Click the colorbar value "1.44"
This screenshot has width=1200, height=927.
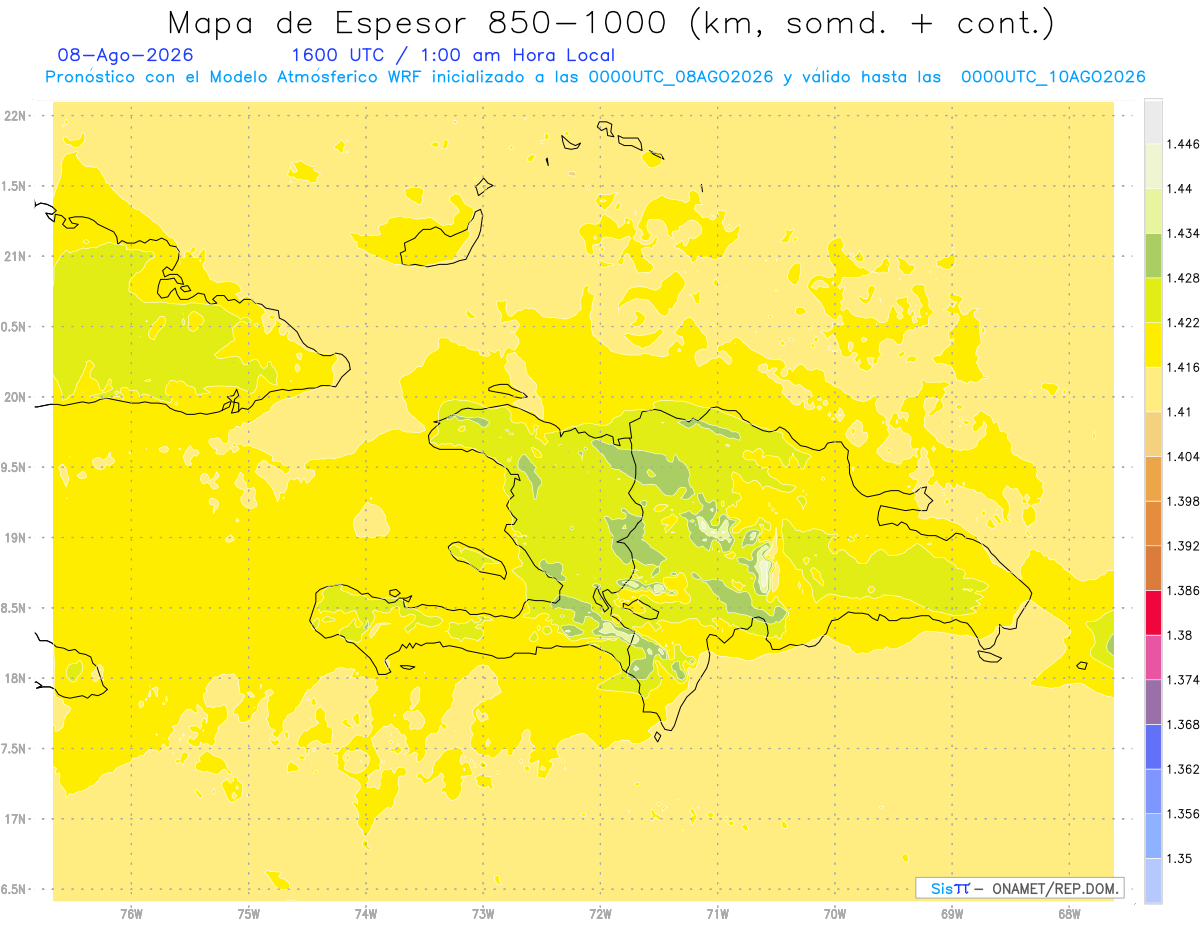tap(1179, 188)
